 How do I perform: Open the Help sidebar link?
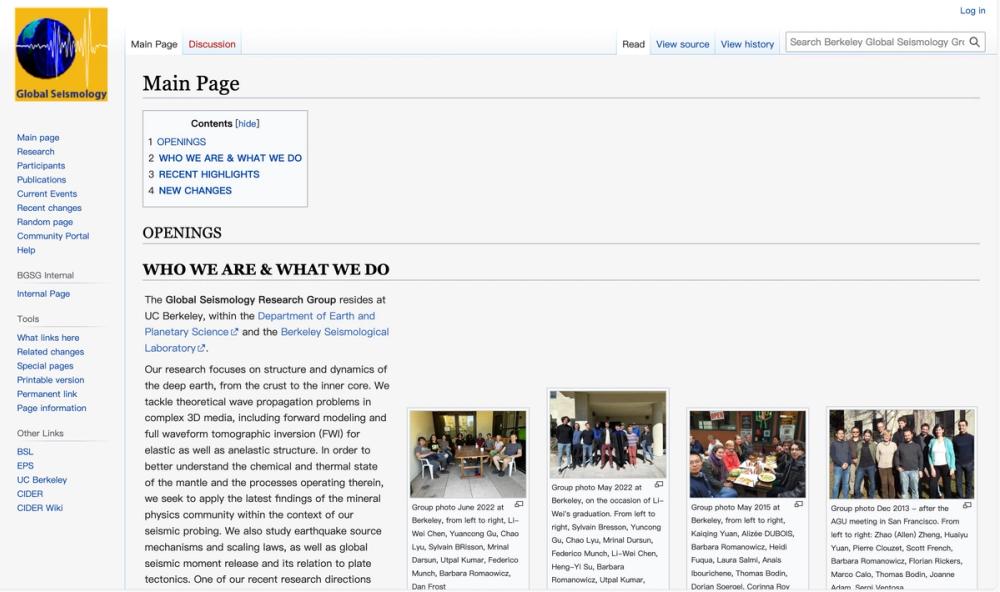click(x=26, y=249)
